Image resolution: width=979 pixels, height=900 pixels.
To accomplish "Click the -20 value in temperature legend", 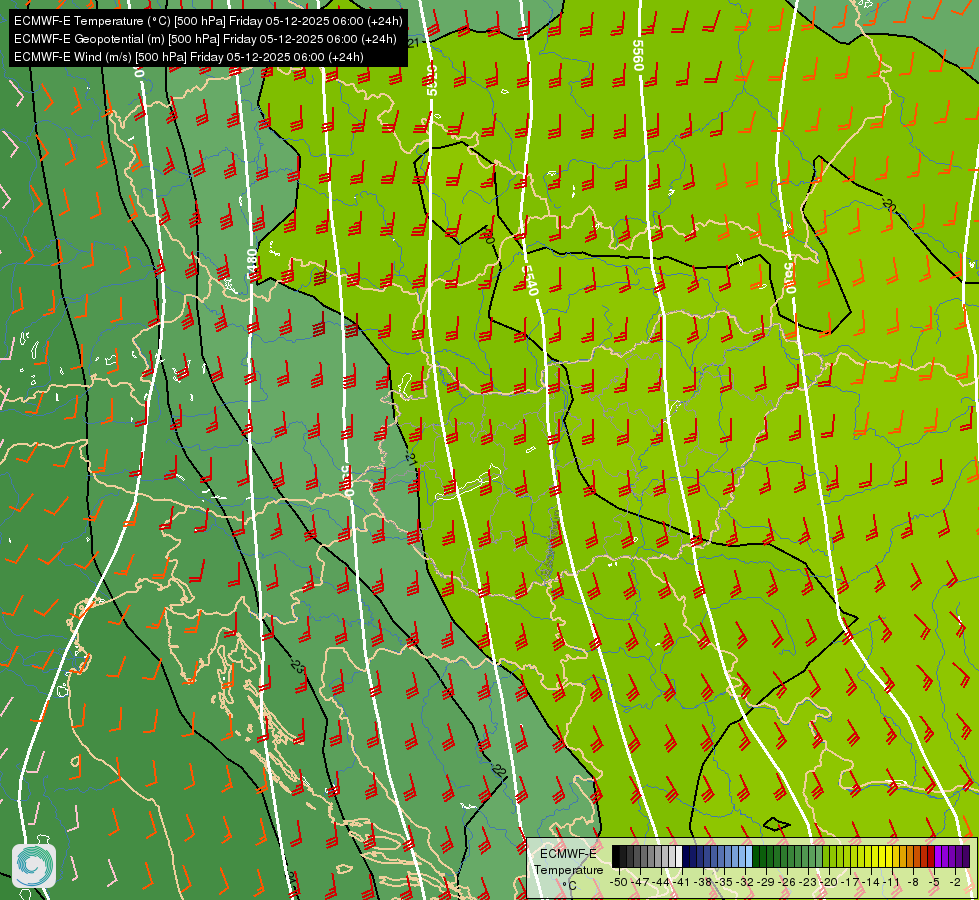I will pyautogui.click(x=829, y=882).
